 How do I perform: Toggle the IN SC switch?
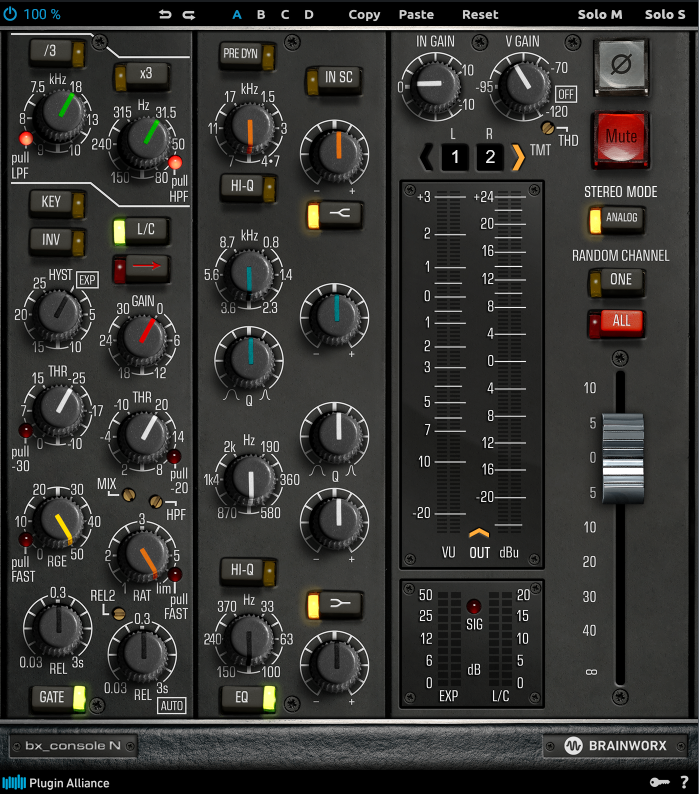pyautogui.click(x=334, y=80)
